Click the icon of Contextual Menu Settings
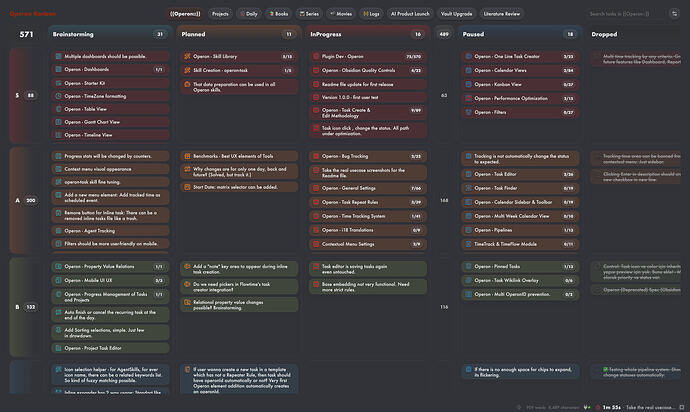This screenshot has height=412, width=690. (316, 244)
